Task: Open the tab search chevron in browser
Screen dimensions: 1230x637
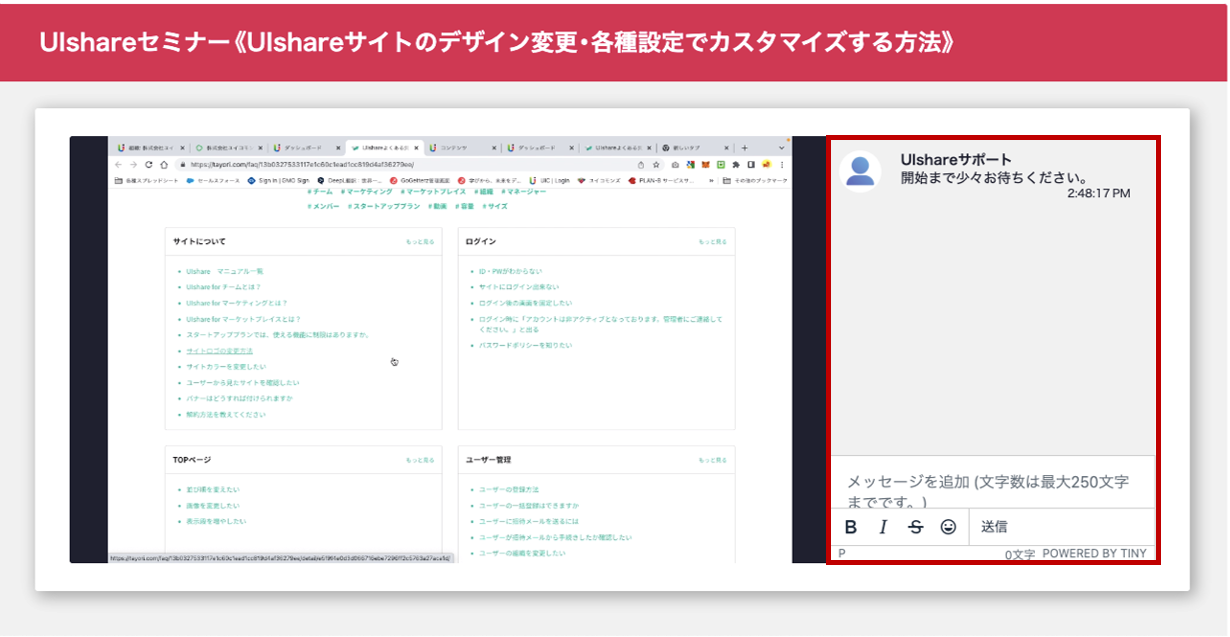Action: point(780,147)
